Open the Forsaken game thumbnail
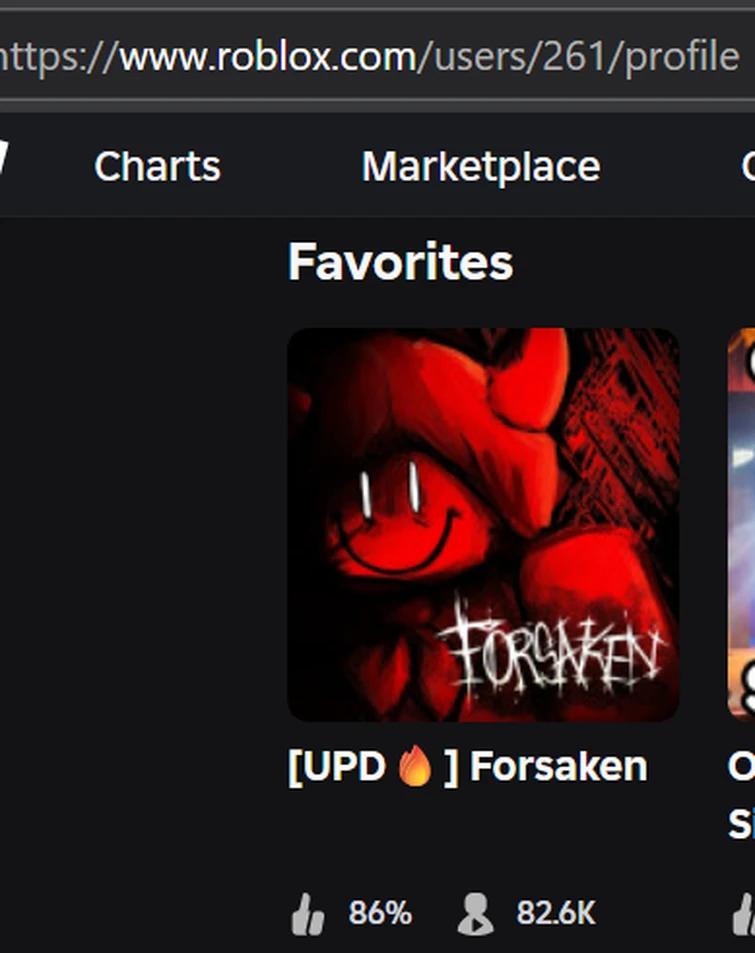This screenshot has height=953, width=755. (483, 525)
